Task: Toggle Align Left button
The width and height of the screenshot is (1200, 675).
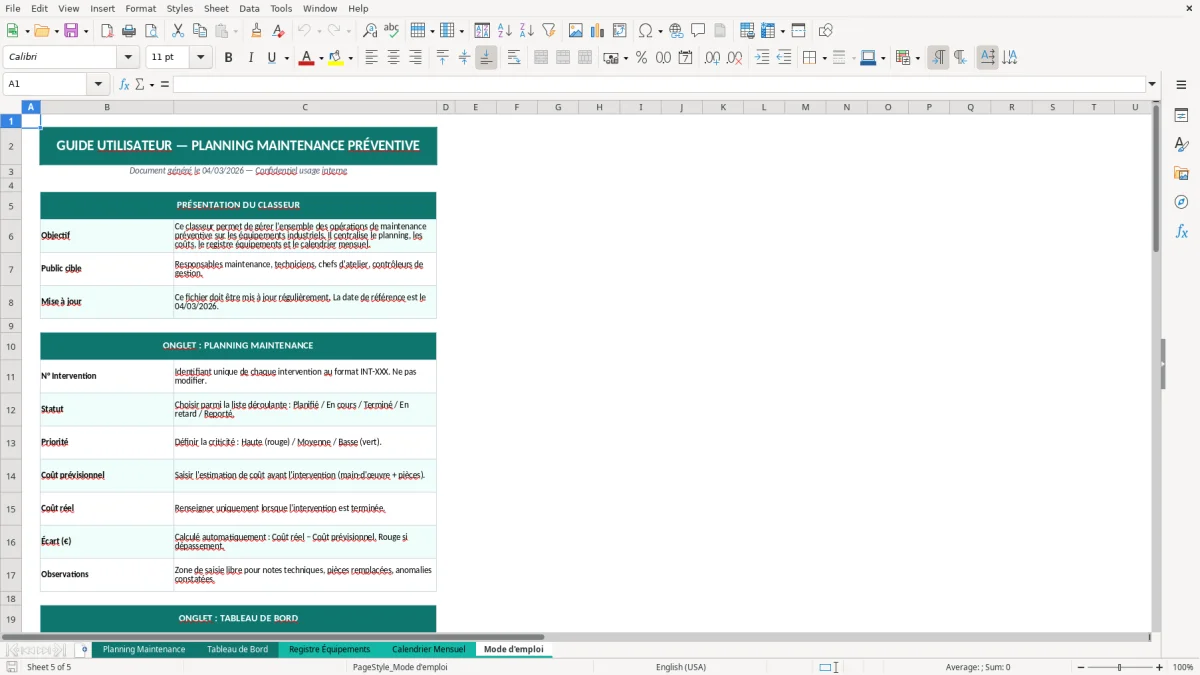Action: click(x=371, y=58)
